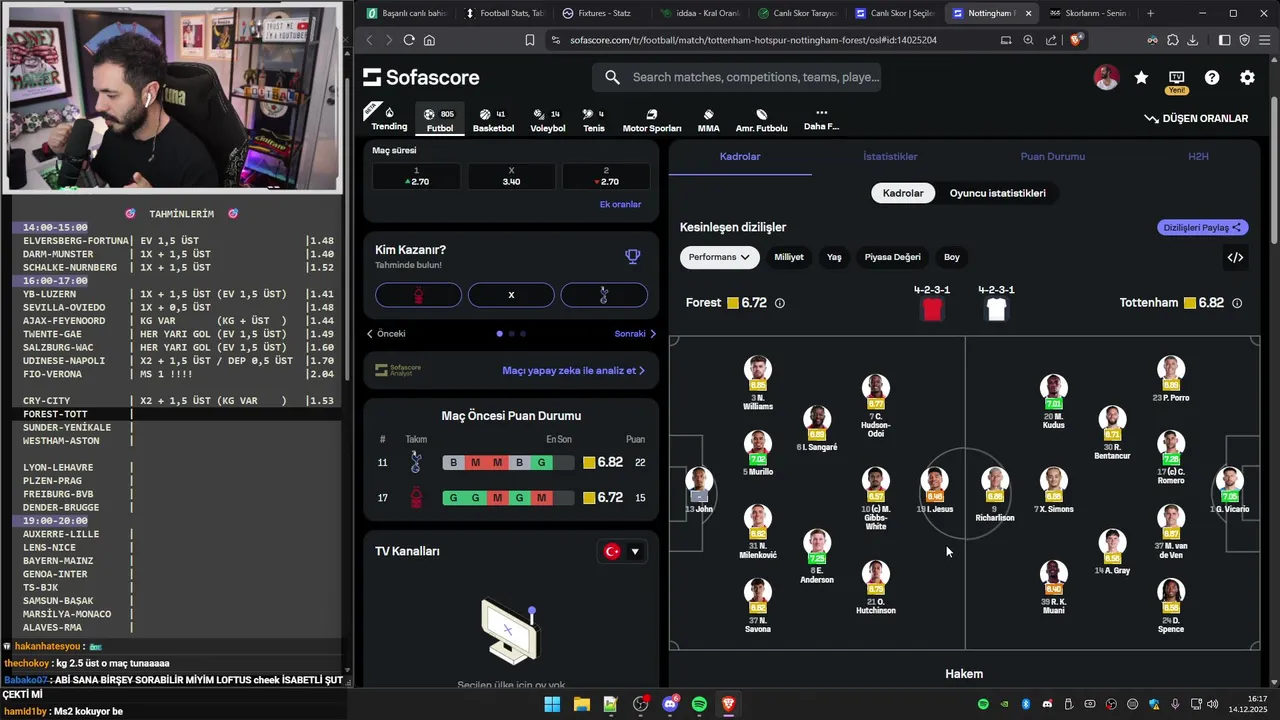The image size is (1280, 720).
Task: Go to Önceki card
Action: coord(386,334)
